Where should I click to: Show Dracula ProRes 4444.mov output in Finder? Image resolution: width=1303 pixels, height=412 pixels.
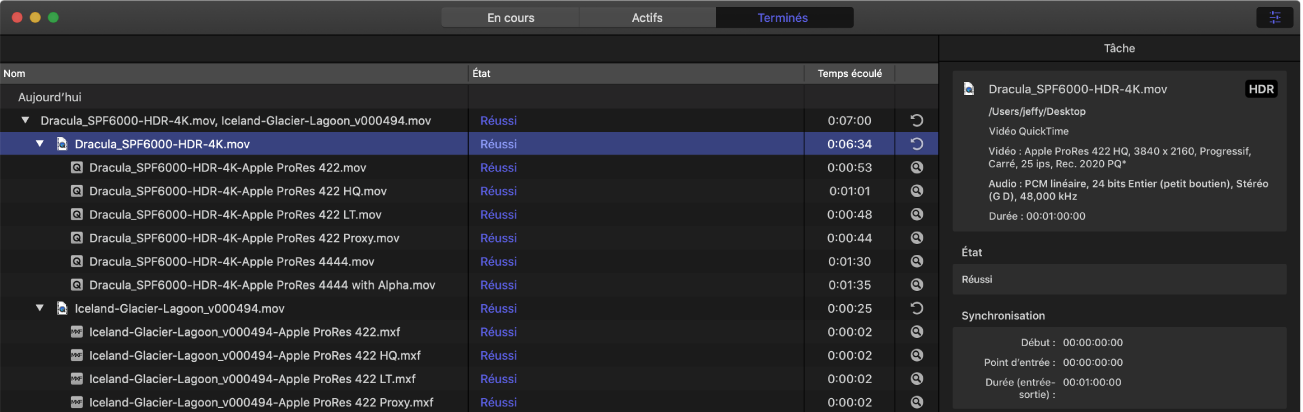(916, 262)
